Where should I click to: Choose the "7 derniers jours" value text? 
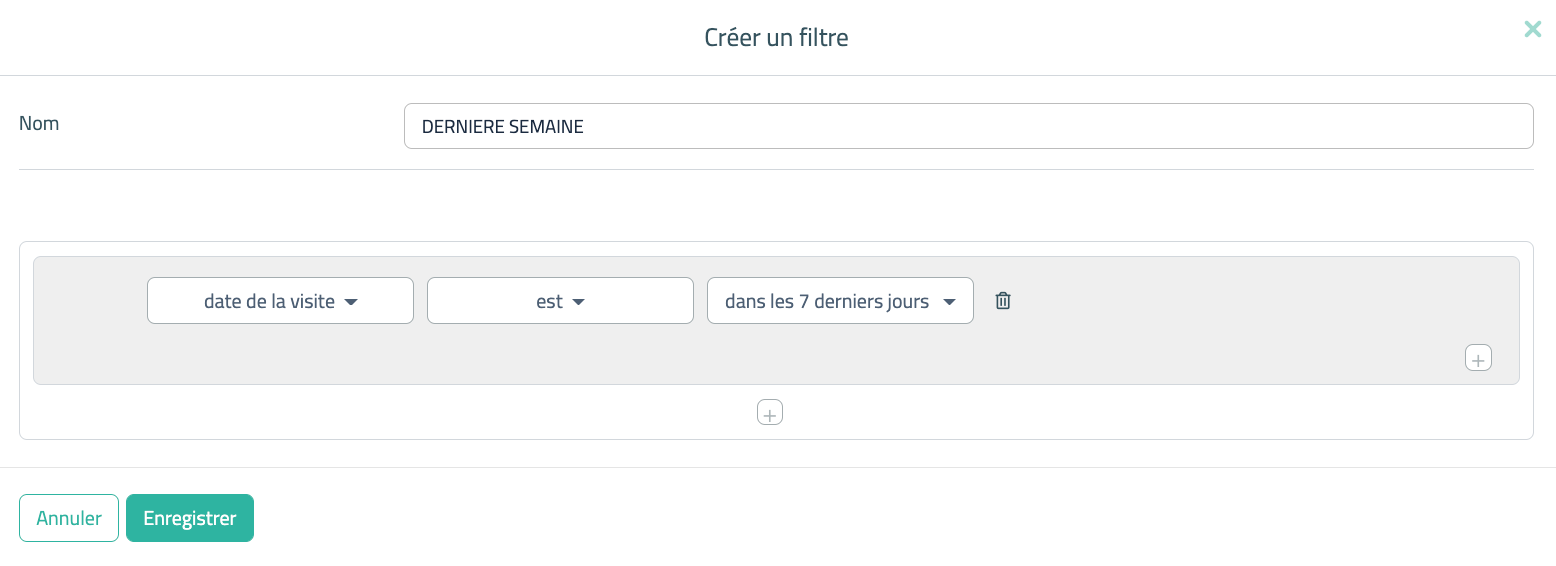(x=864, y=301)
